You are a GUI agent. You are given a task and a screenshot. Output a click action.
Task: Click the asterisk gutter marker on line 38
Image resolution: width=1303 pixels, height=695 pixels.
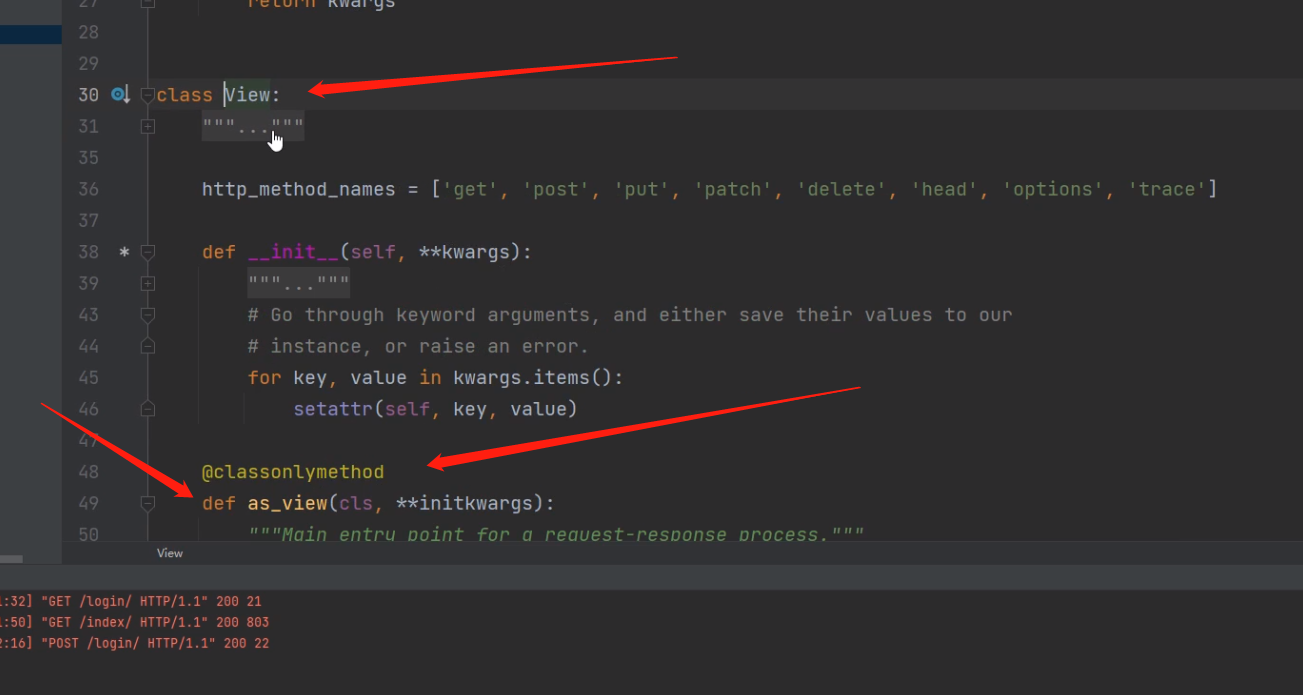click(124, 252)
